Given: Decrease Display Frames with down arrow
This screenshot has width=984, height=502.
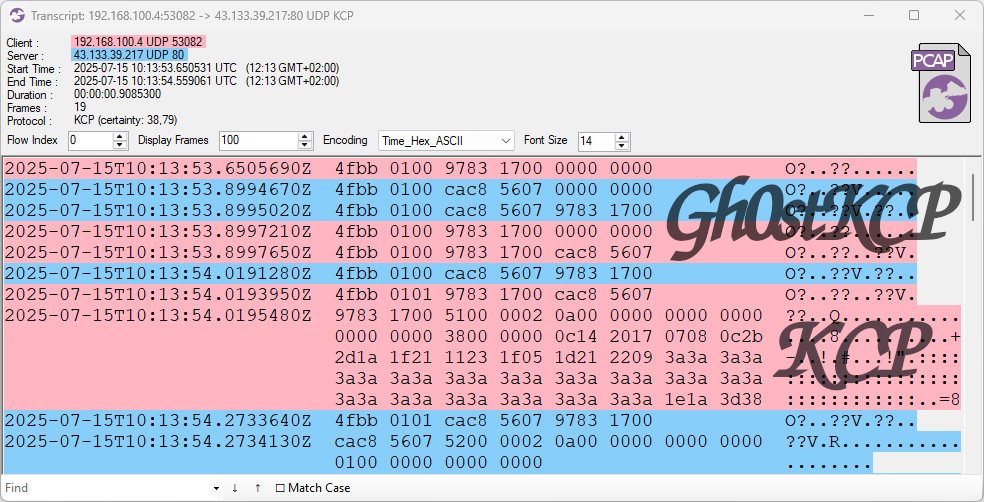Looking at the screenshot, I should [305, 145].
